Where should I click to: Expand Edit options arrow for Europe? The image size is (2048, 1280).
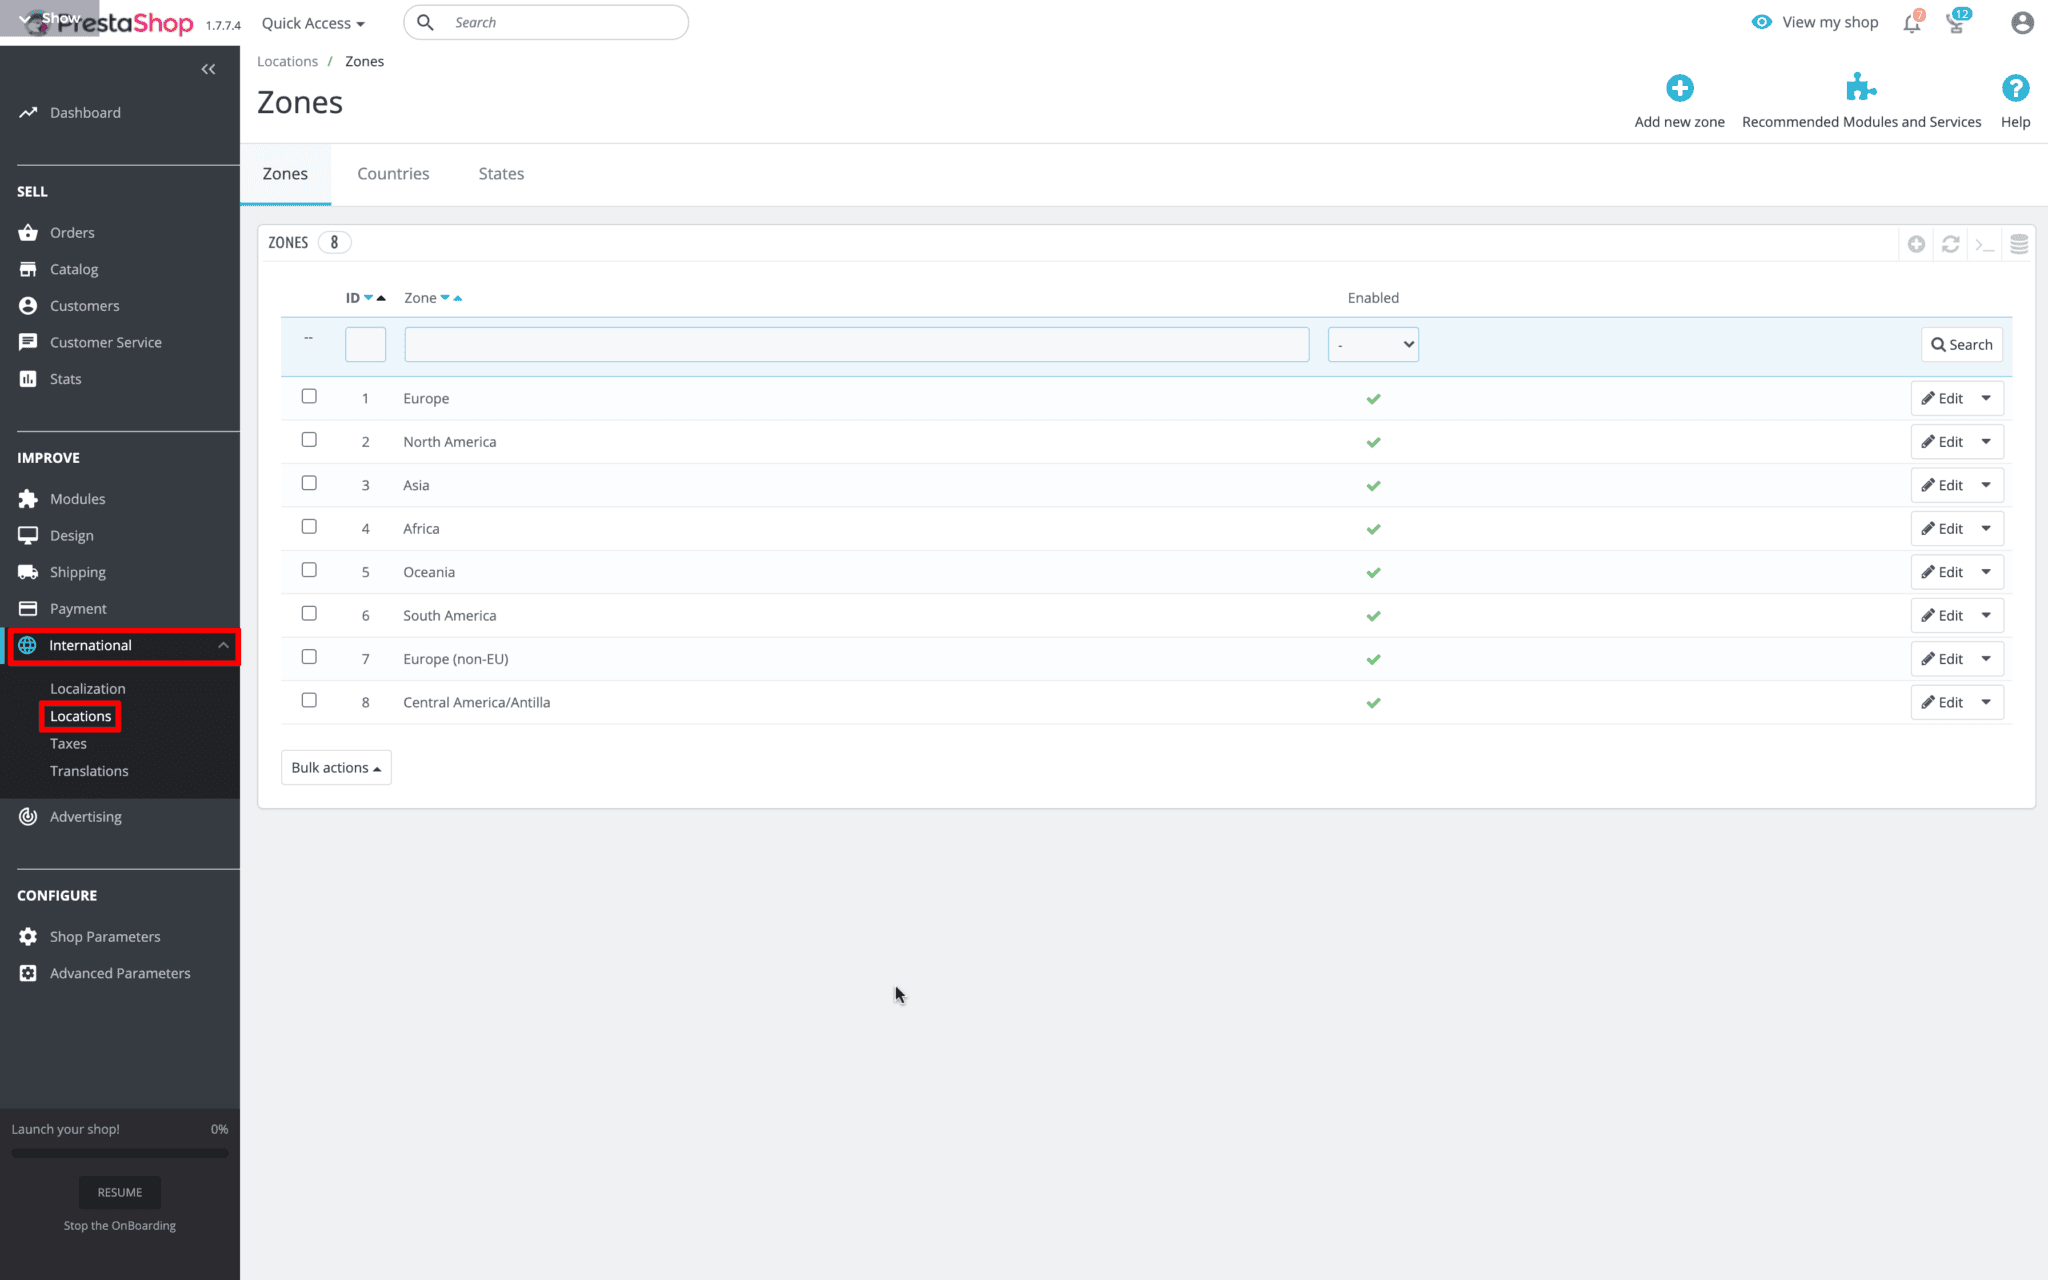tap(1986, 398)
